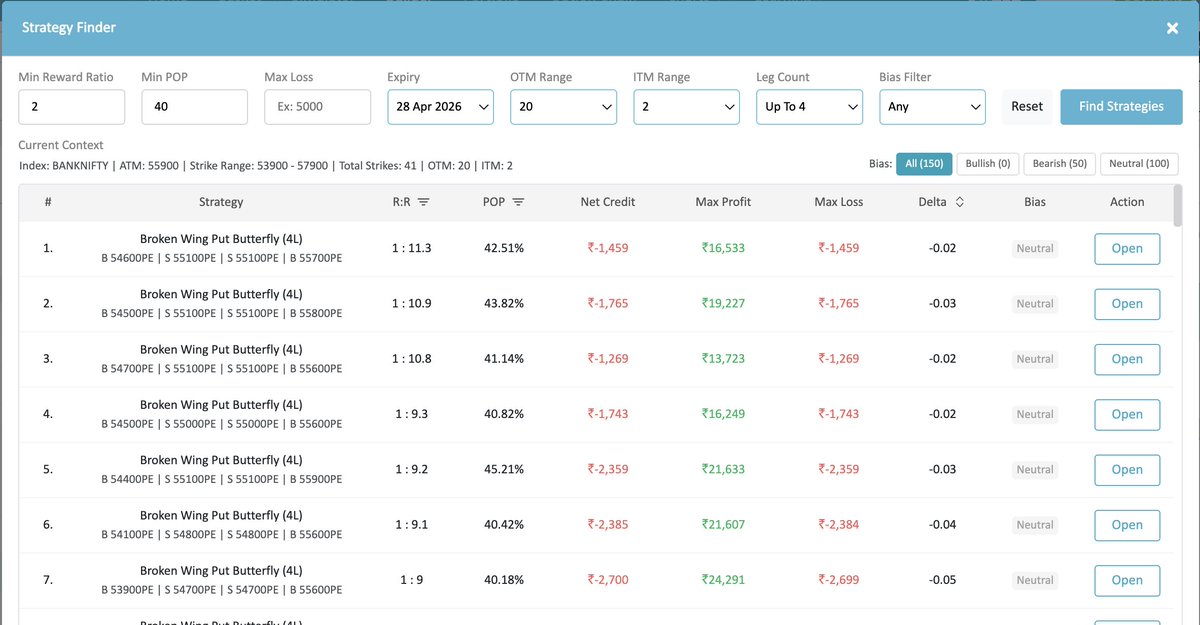Open strategy row 7 with 40.18% POP
This screenshot has height=625, width=1200.
tap(1127, 580)
